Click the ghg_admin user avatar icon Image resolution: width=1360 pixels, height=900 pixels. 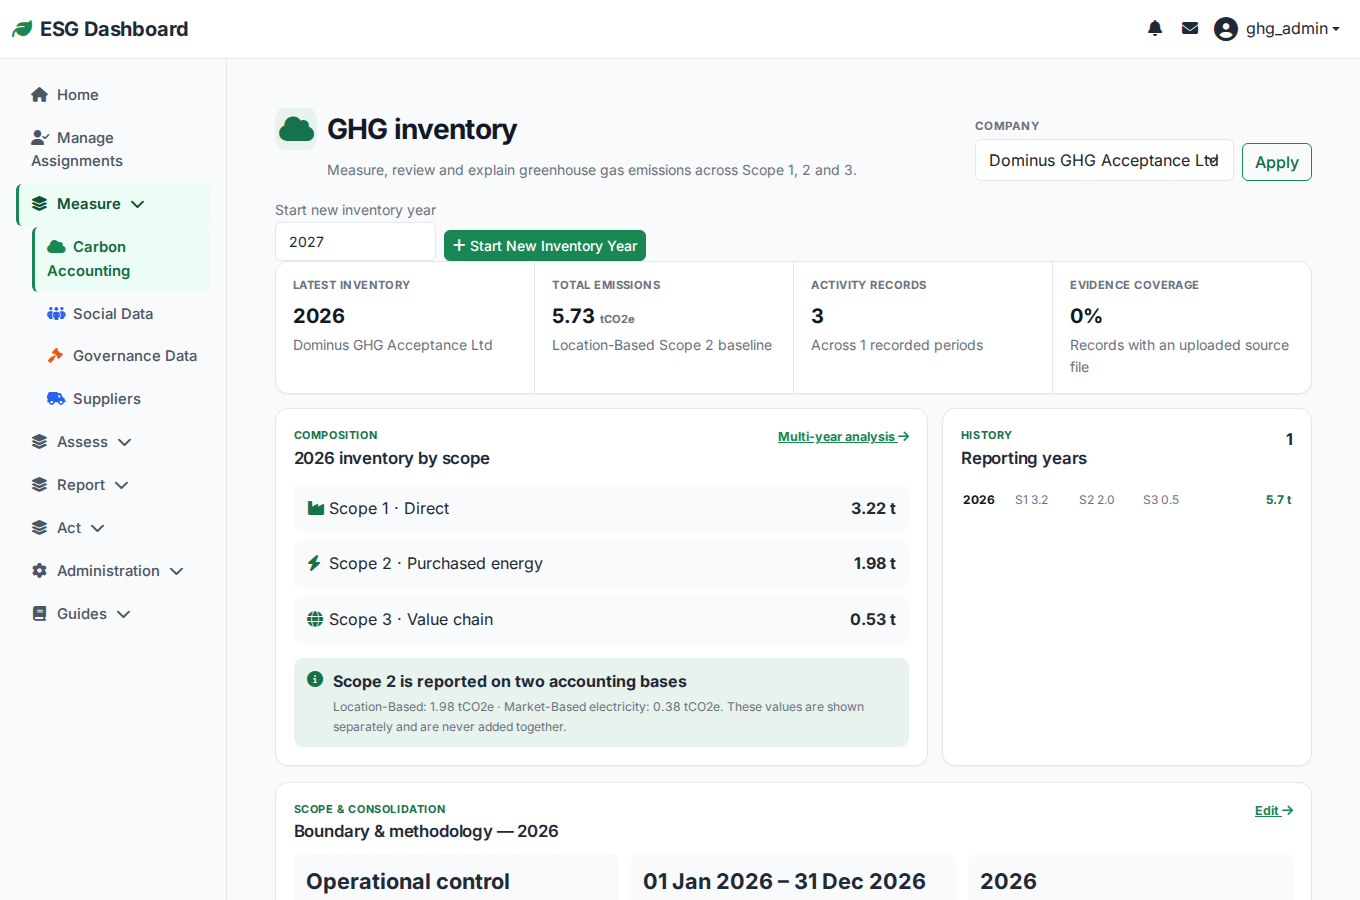[1226, 29]
